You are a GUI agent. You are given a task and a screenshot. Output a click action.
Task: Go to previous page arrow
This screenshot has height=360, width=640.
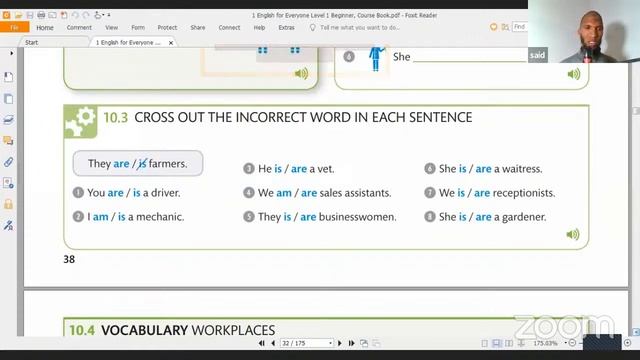point(273,343)
